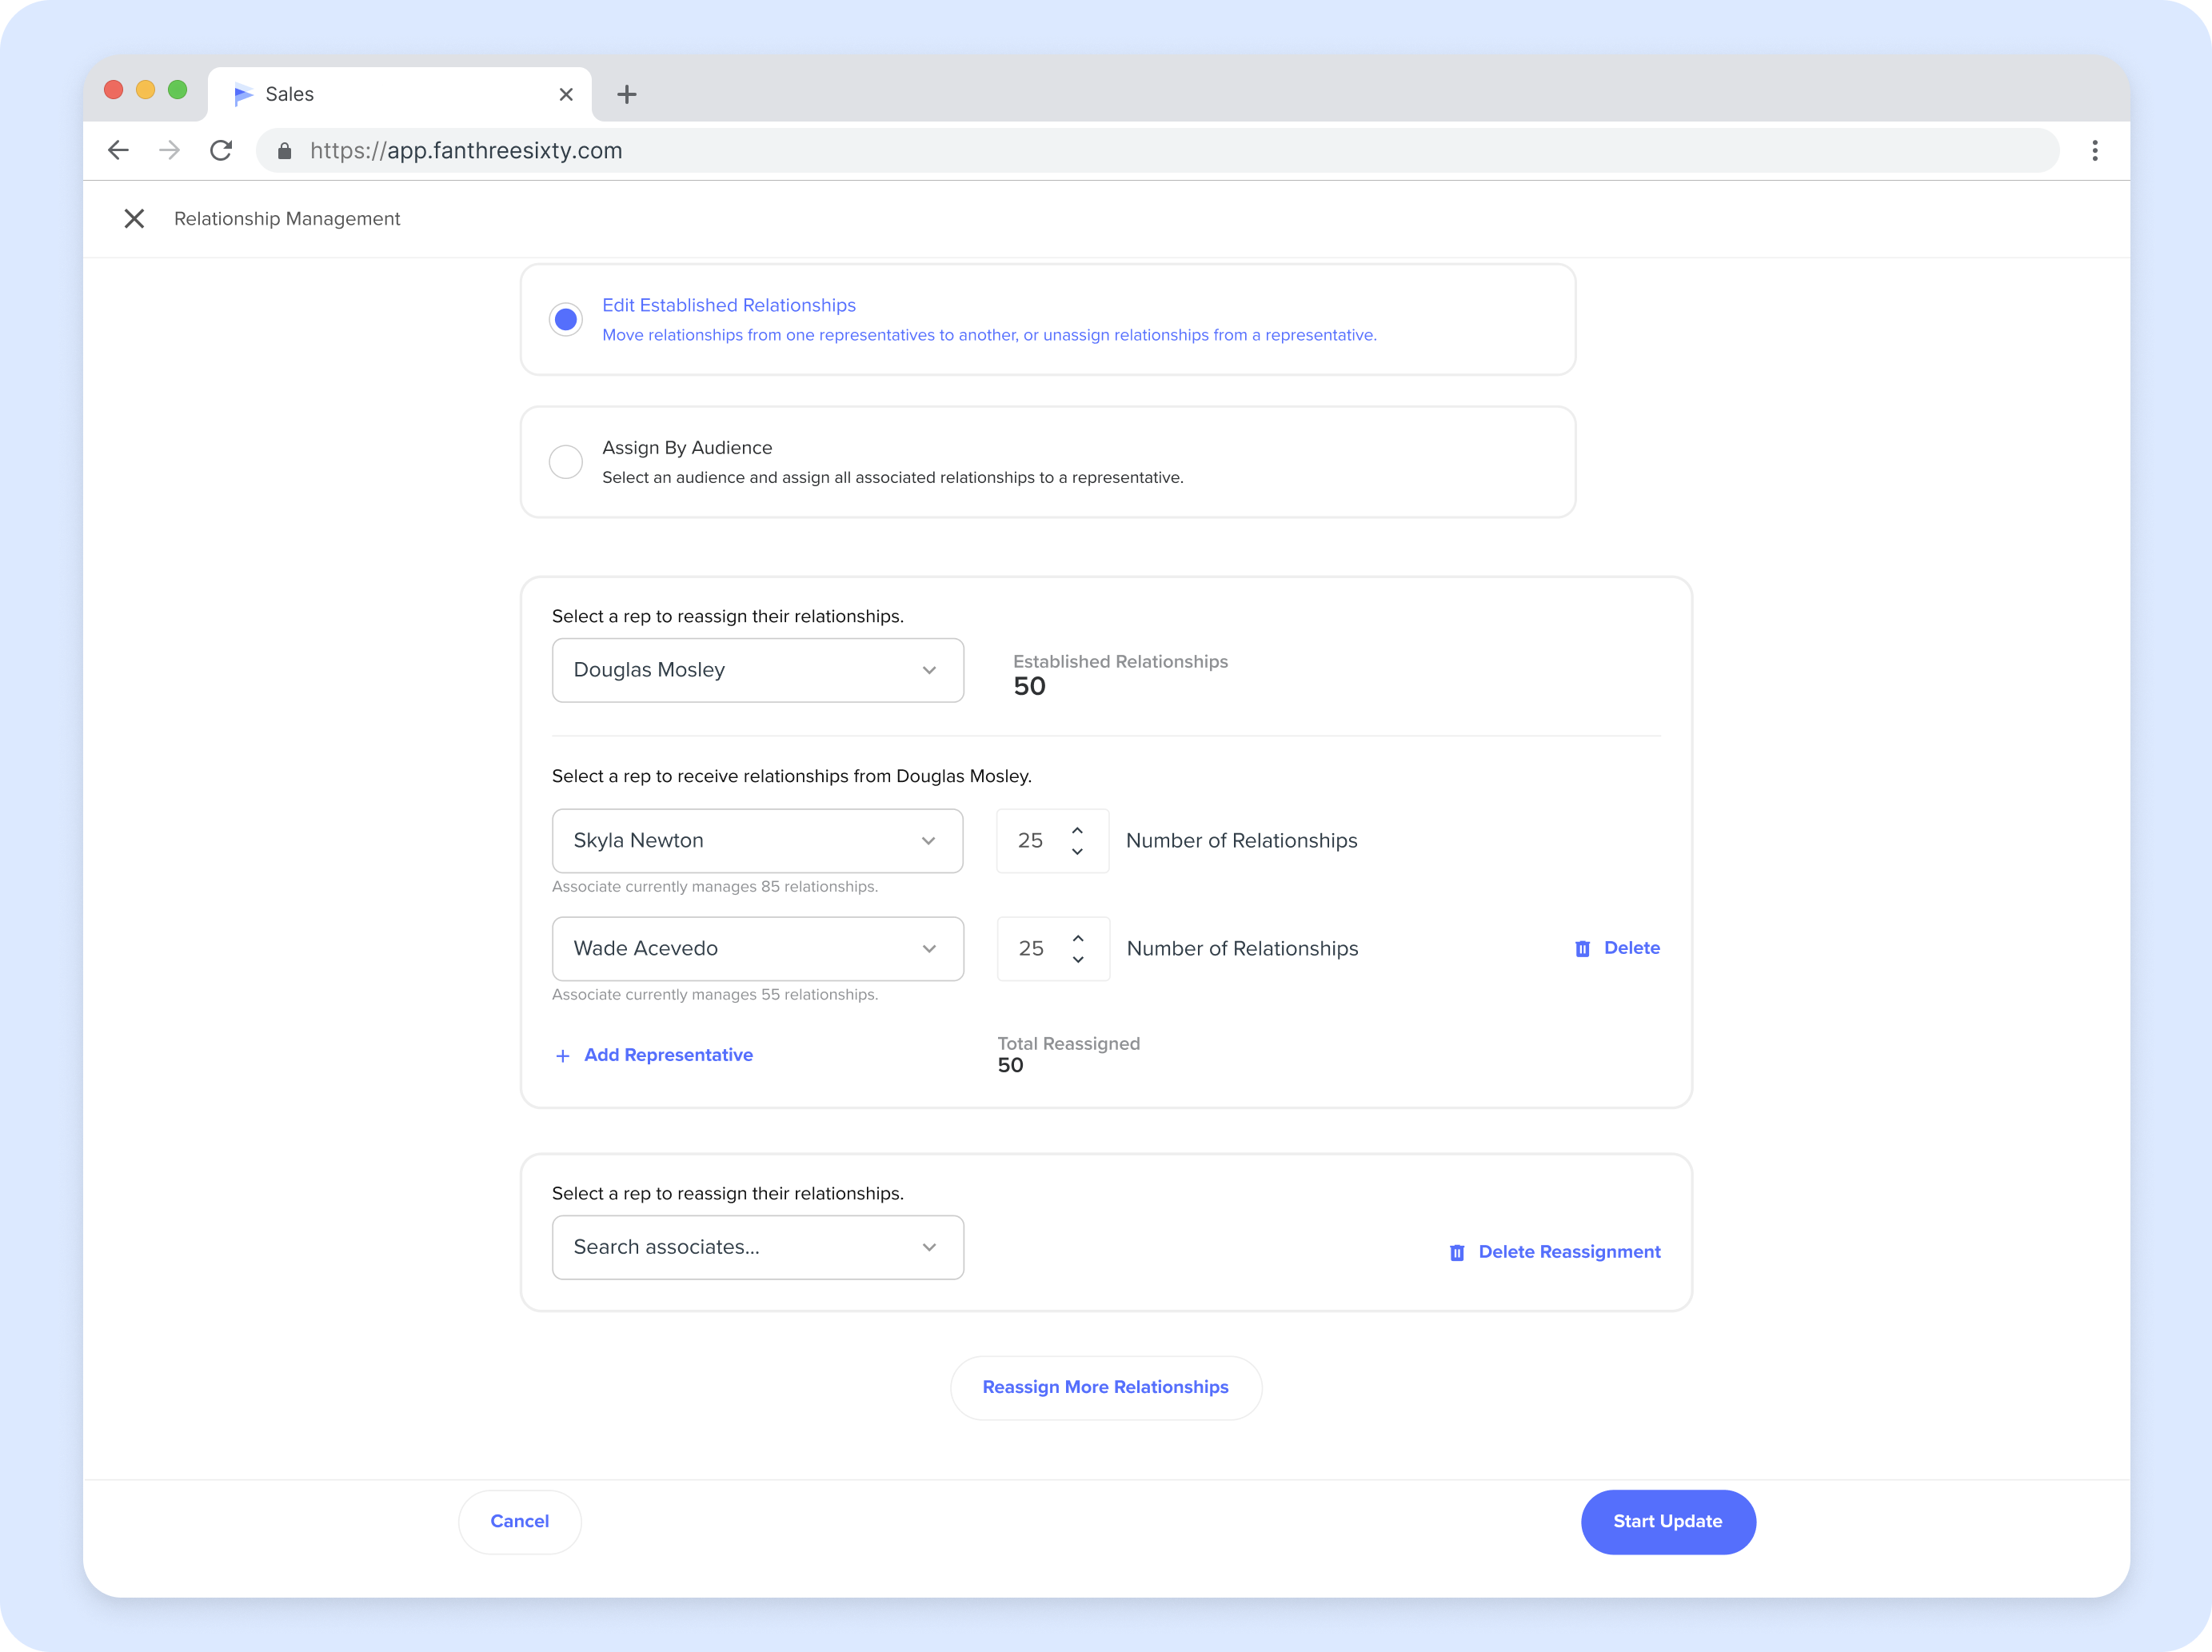
Task: Click the address bar URL field
Action: coord(1157,150)
